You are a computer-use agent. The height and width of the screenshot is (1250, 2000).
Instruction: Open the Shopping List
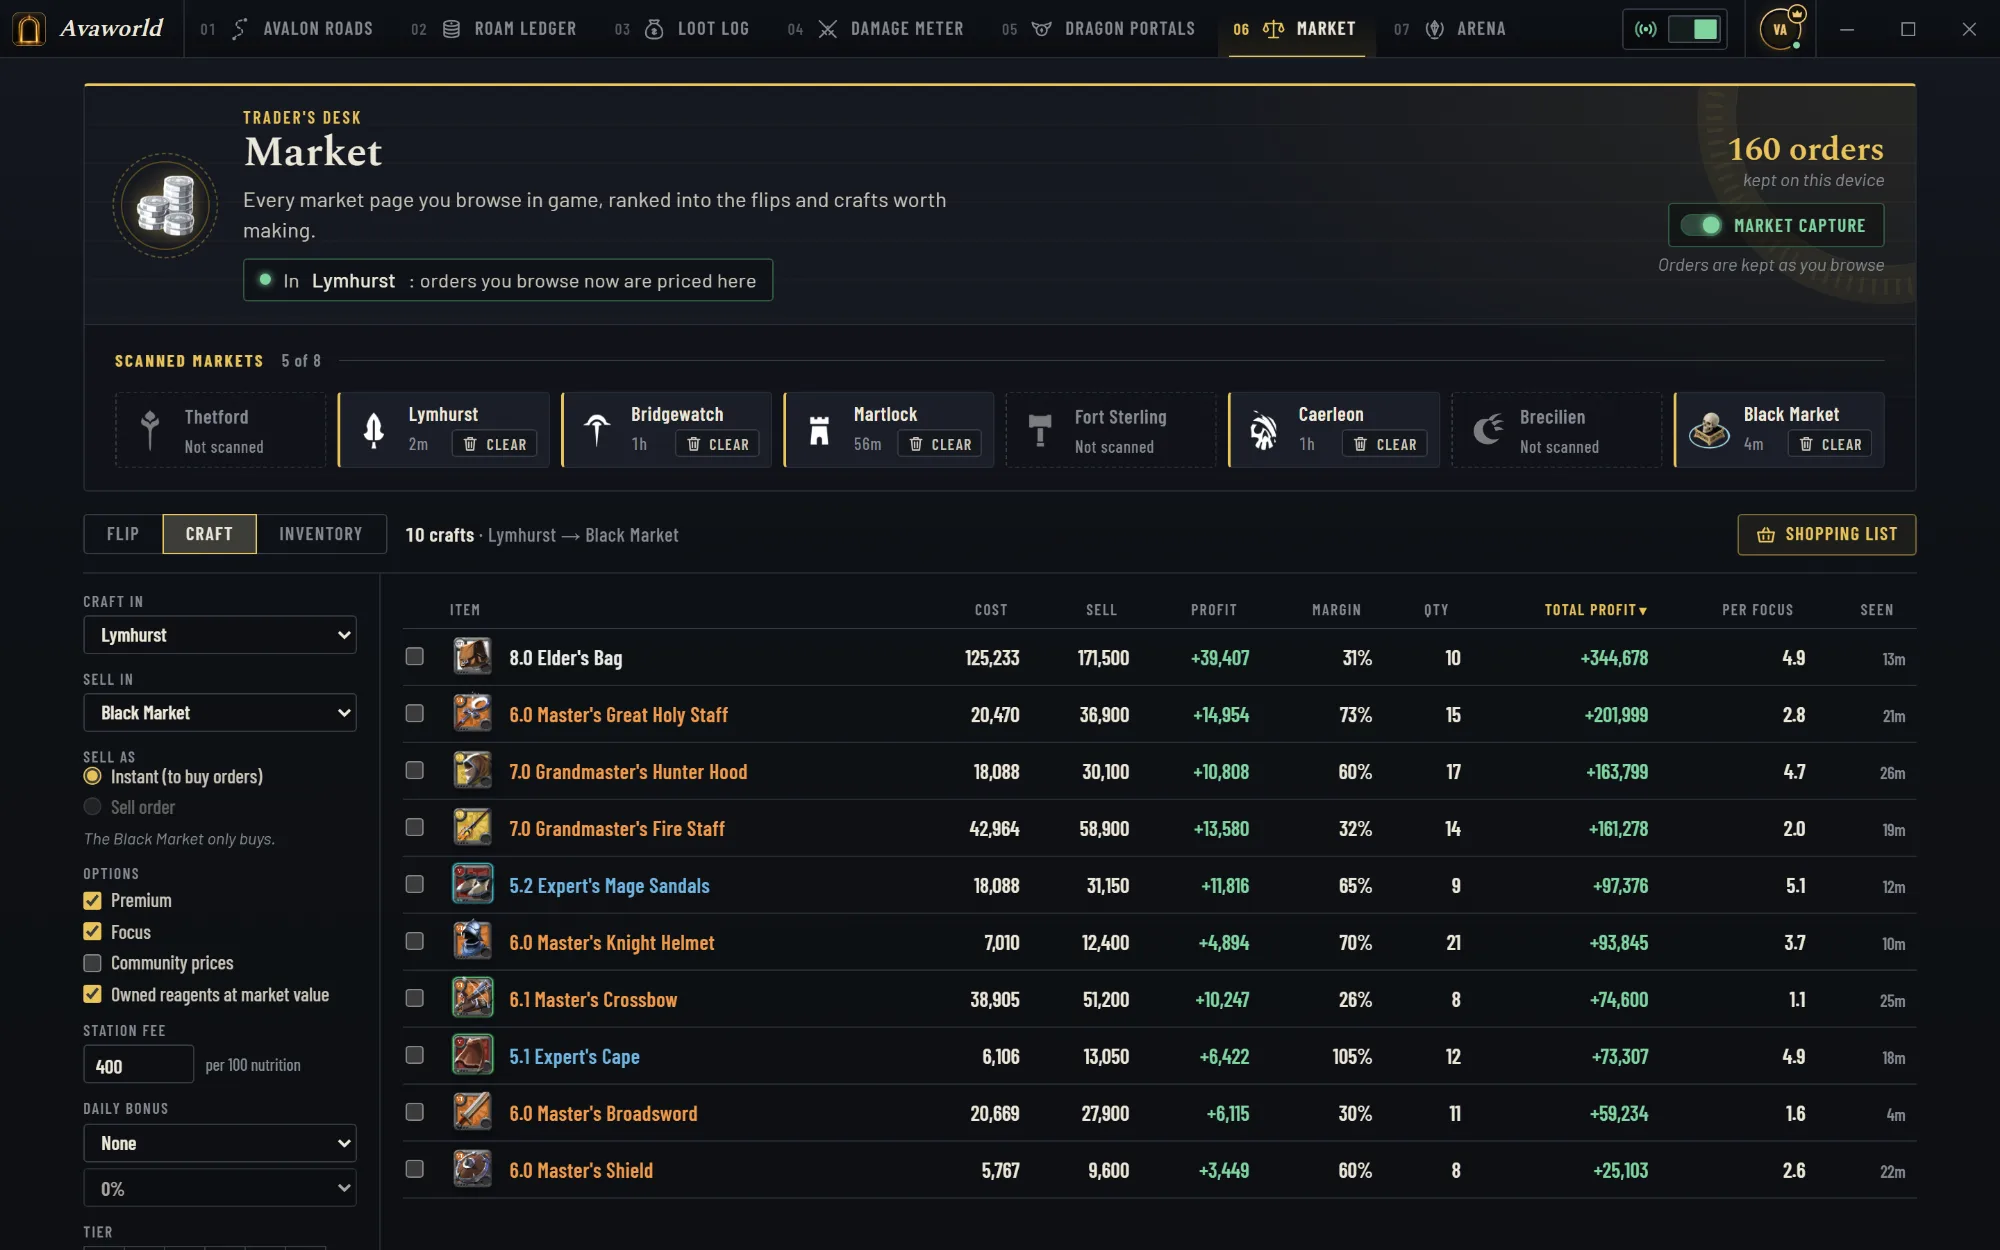[1826, 534]
